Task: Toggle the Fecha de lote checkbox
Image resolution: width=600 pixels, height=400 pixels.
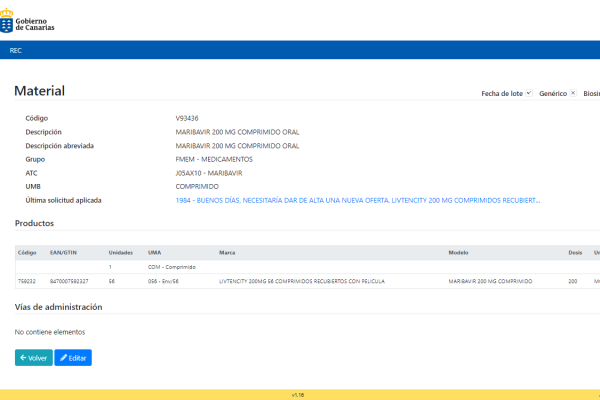Action: click(x=528, y=93)
